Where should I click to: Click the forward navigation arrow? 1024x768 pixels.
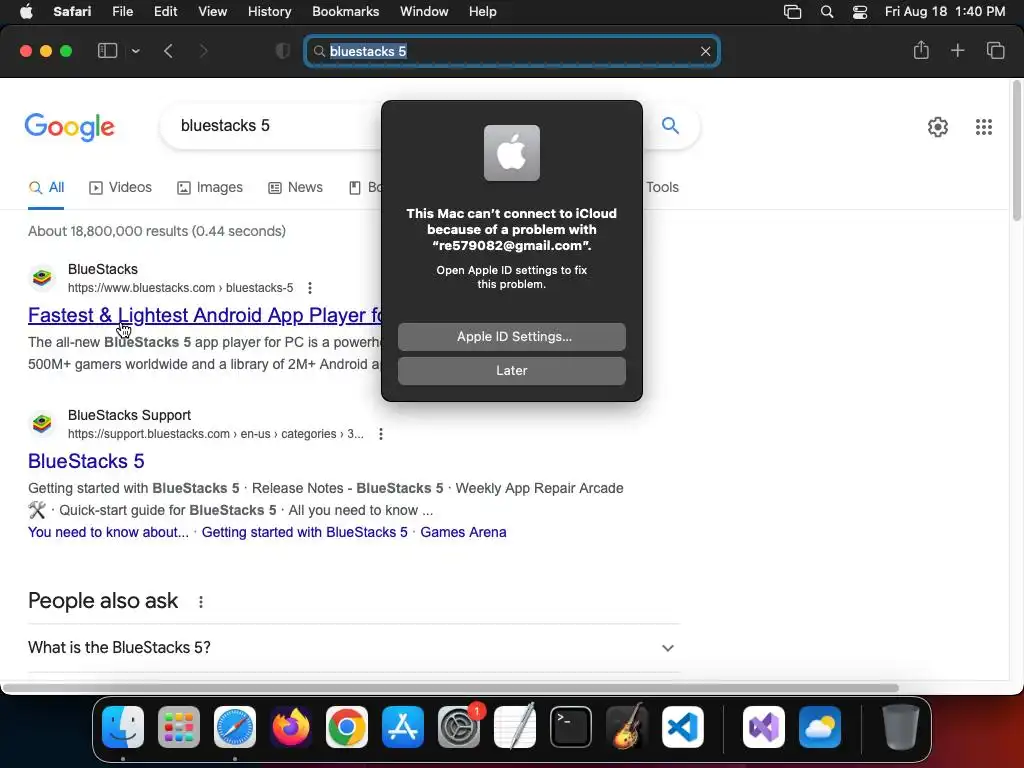click(x=203, y=51)
